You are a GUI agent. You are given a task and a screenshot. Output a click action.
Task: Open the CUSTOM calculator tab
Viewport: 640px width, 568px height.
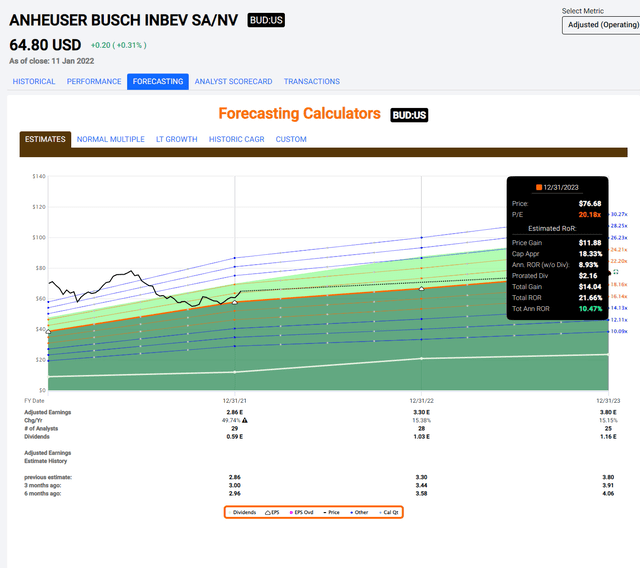click(x=291, y=139)
